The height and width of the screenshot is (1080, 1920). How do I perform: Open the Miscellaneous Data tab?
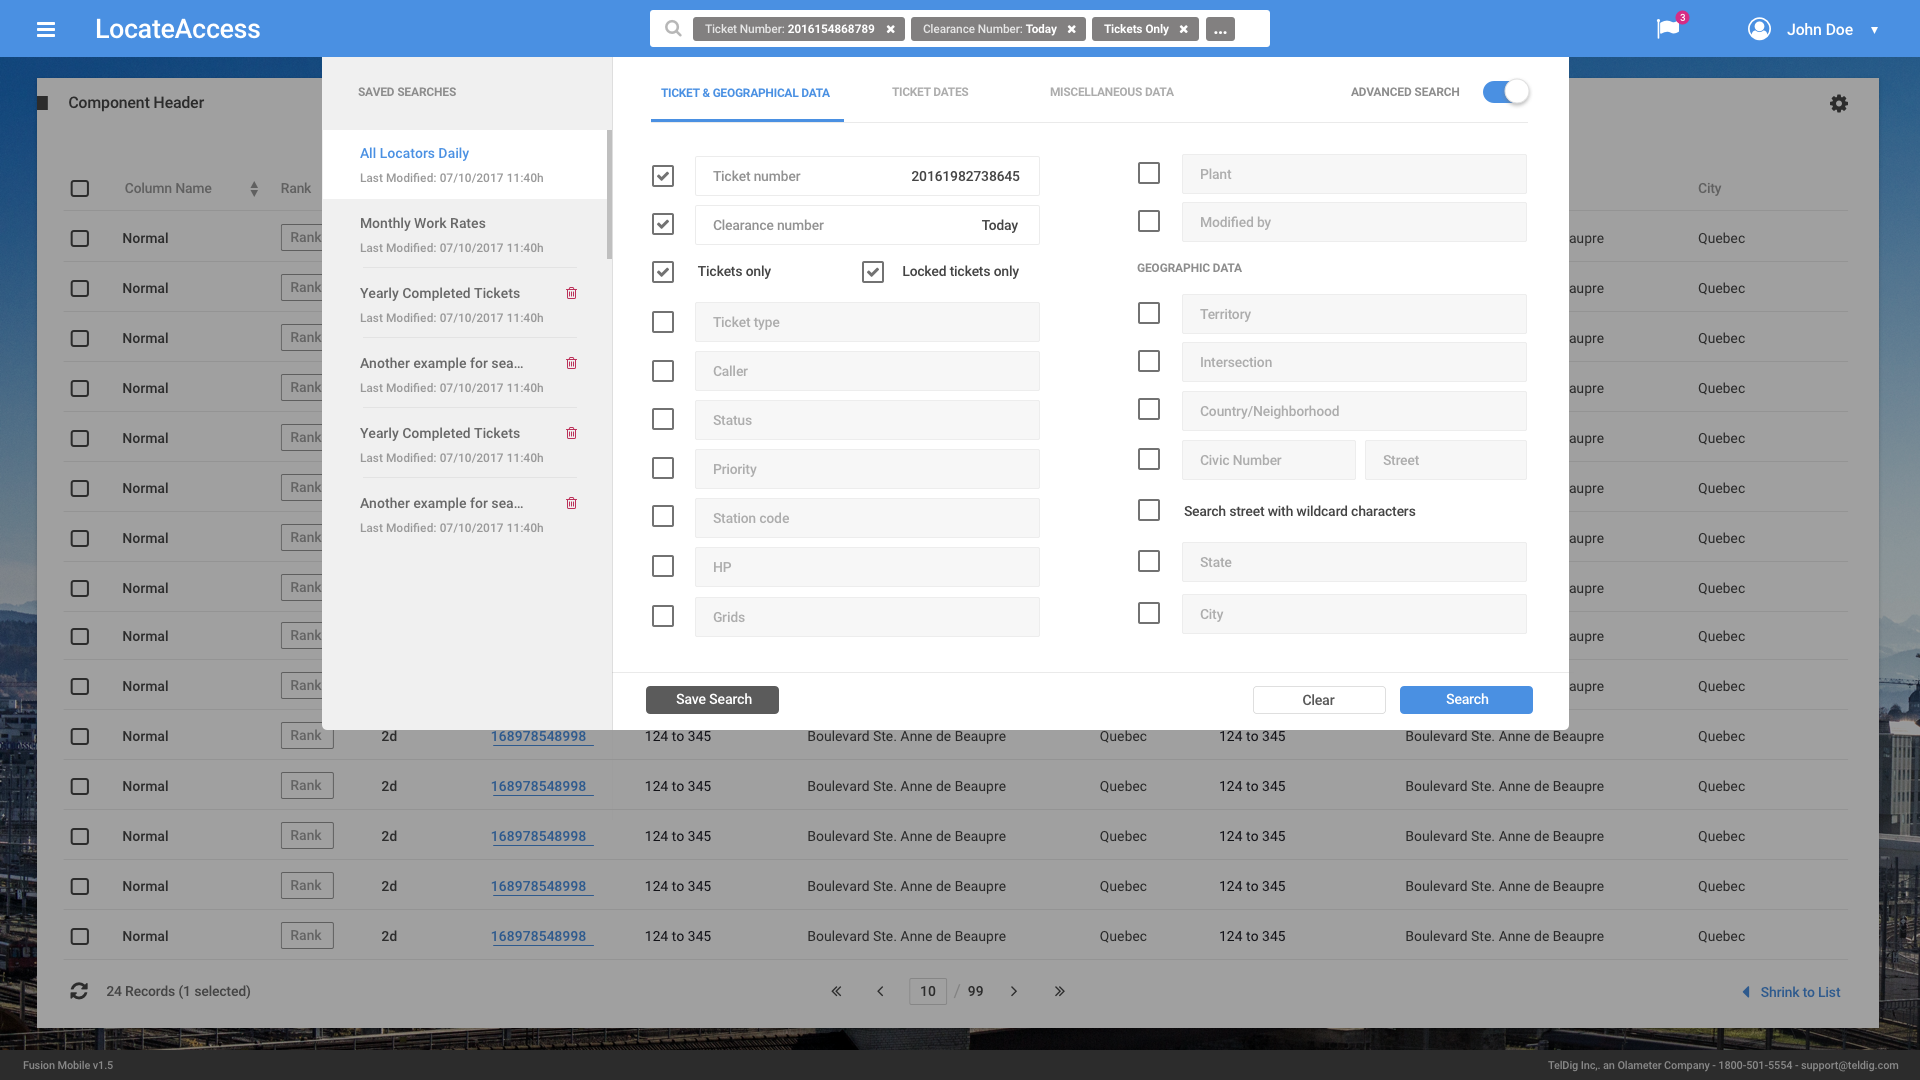click(x=1111, y=92)
